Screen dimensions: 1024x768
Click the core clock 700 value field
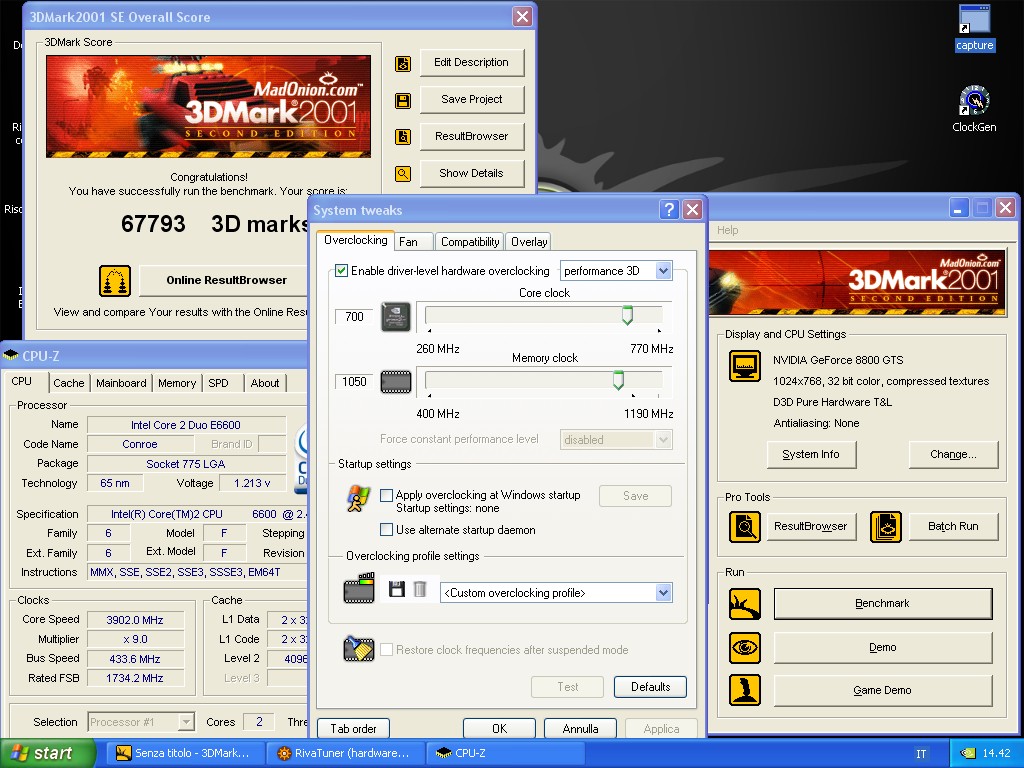pyautogui.click(x=354, y=317)
